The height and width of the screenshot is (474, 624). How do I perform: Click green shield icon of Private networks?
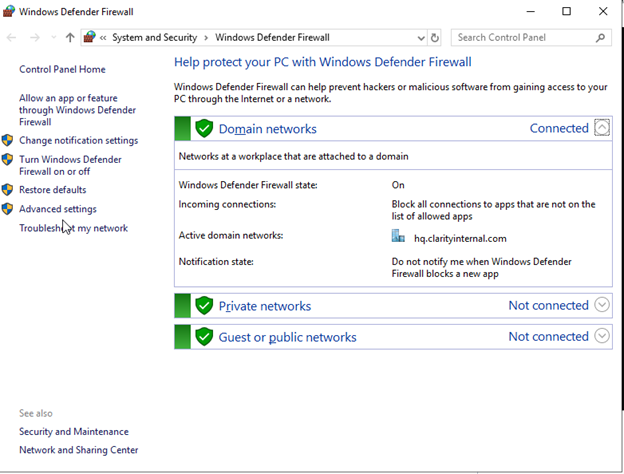click(204, 306)
